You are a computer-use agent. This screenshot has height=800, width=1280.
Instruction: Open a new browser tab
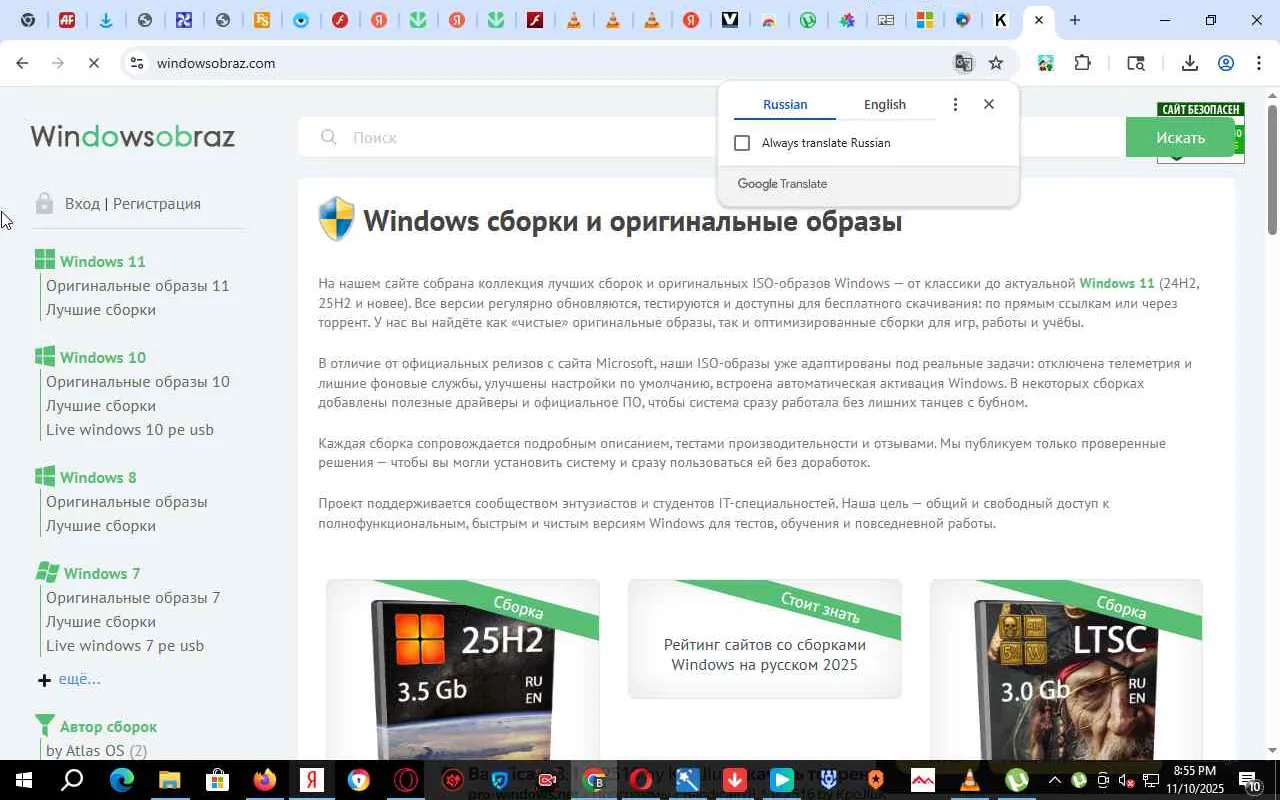click(1075, 20)
